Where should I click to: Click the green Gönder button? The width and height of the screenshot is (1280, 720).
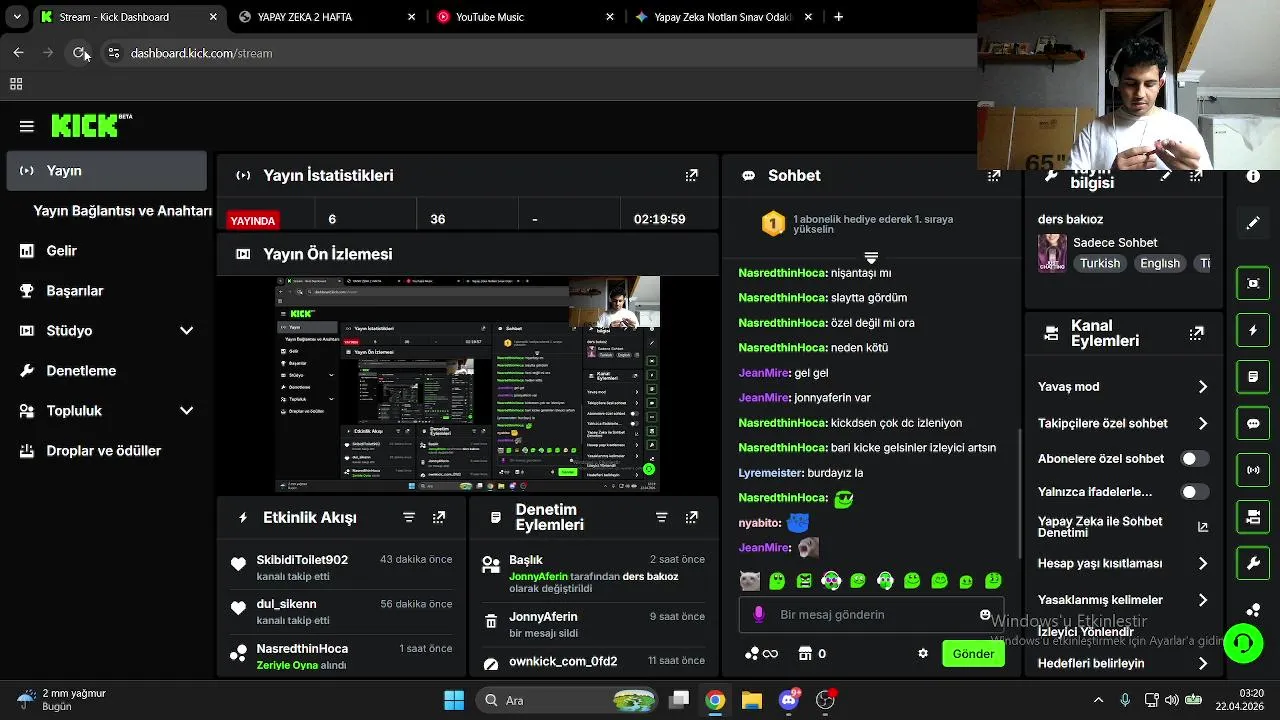tap(973, 654)
